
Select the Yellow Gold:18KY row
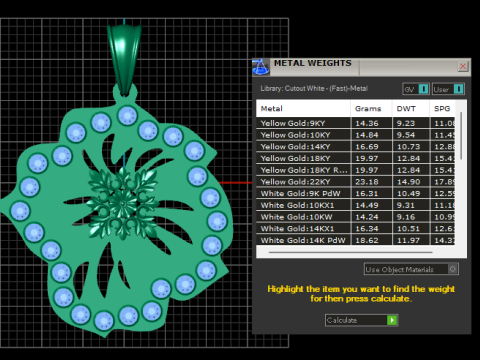(356, 158)
